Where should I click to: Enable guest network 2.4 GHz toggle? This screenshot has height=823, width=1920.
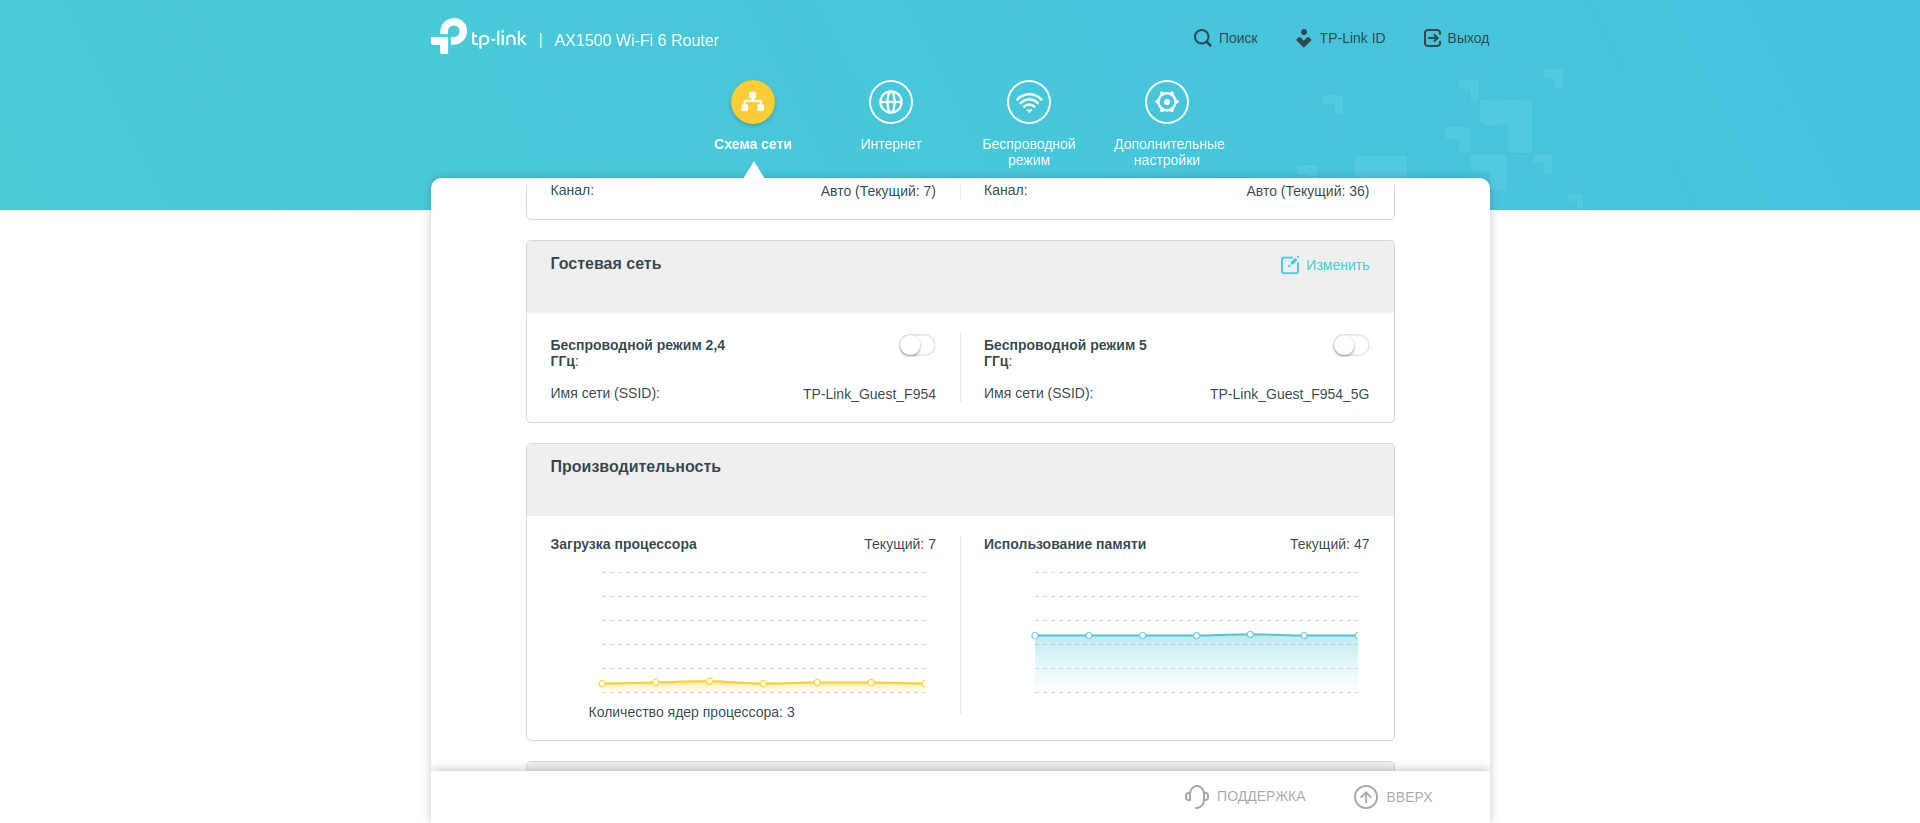pos(916,345)
